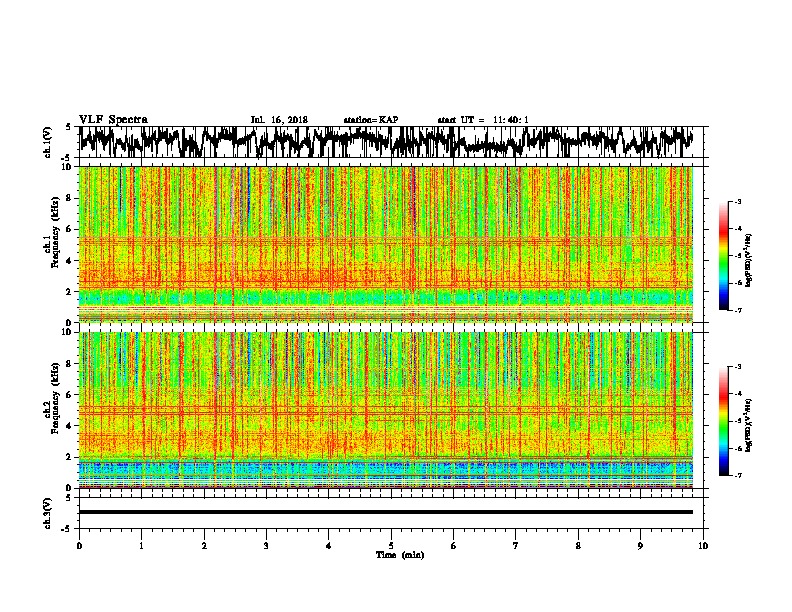Click the "start UT = 11:40:1" header text
The image size is (792, 612).
pyautogui.click(x=483, y=120)
